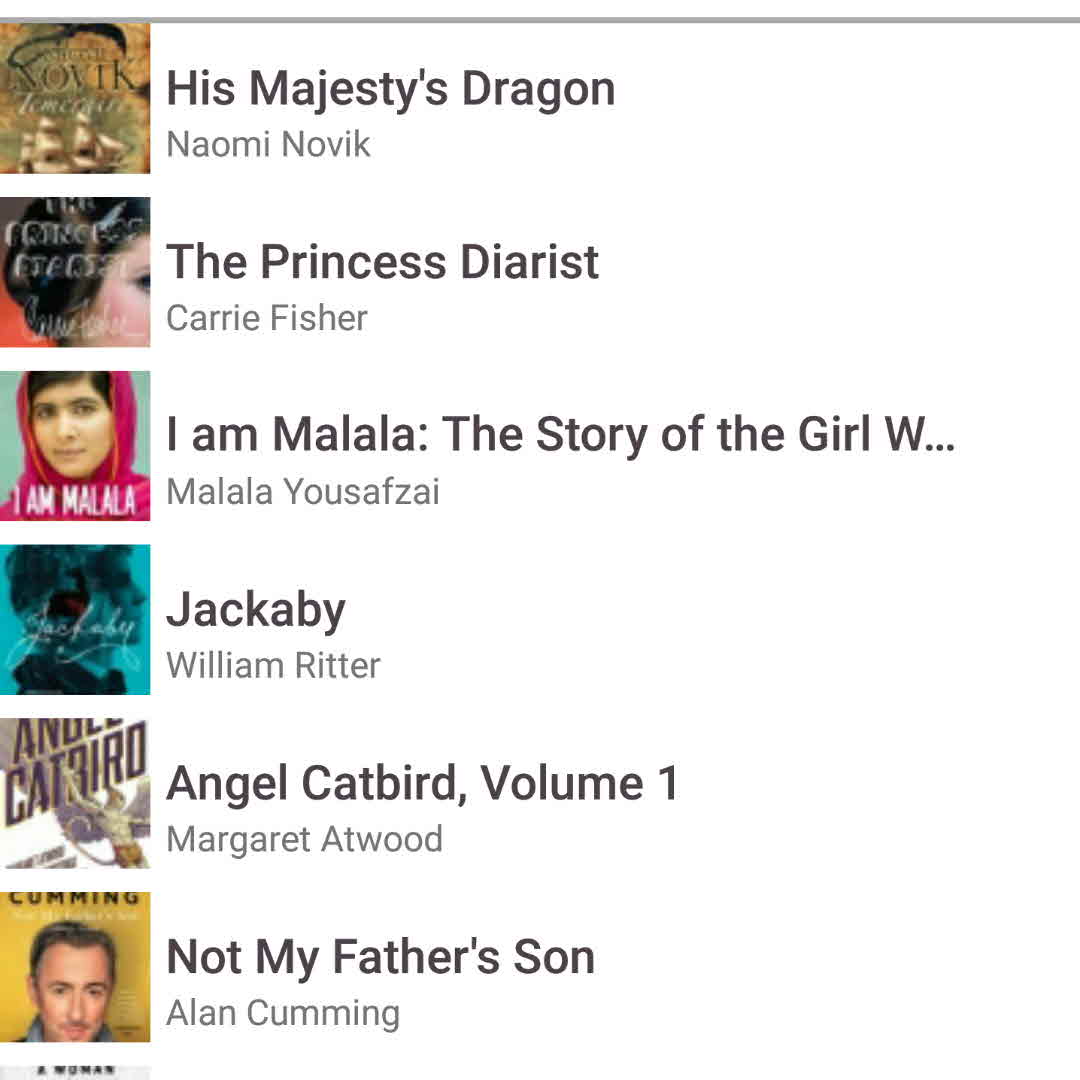Screen dimensions: 1080x1080
Task: Open the truncated I am Malala title
Action: (x=560, y=435)
